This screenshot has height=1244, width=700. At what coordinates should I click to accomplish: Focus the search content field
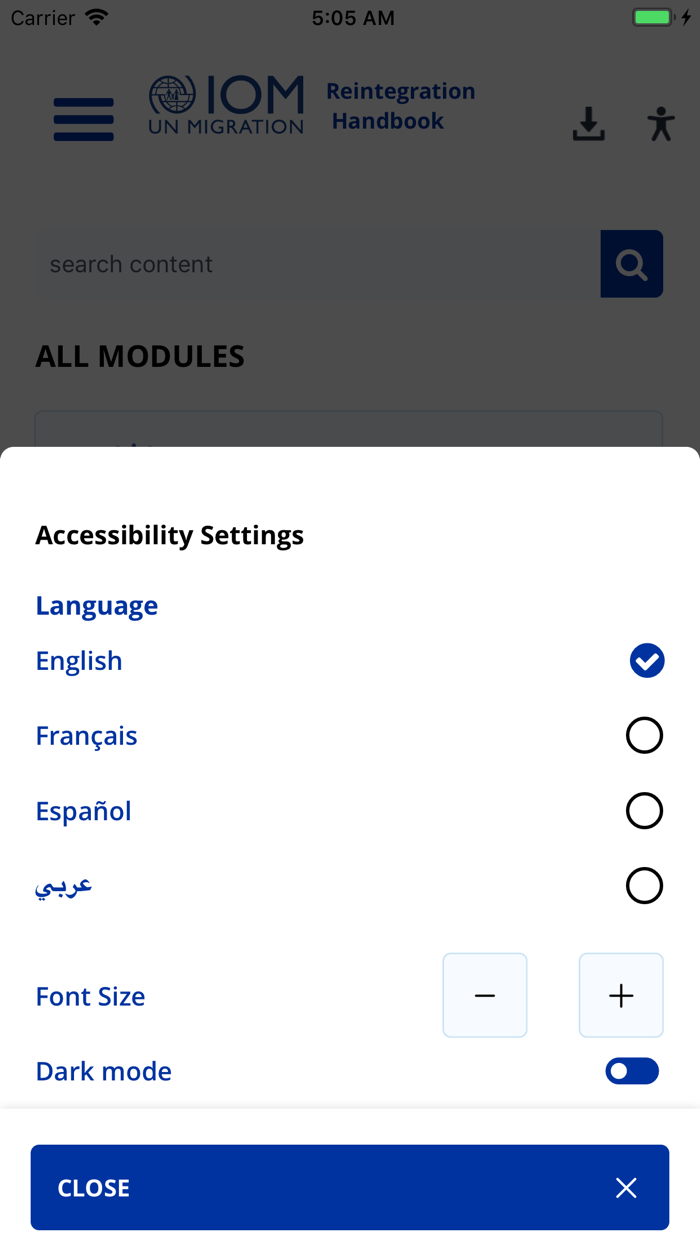(318, 264)
